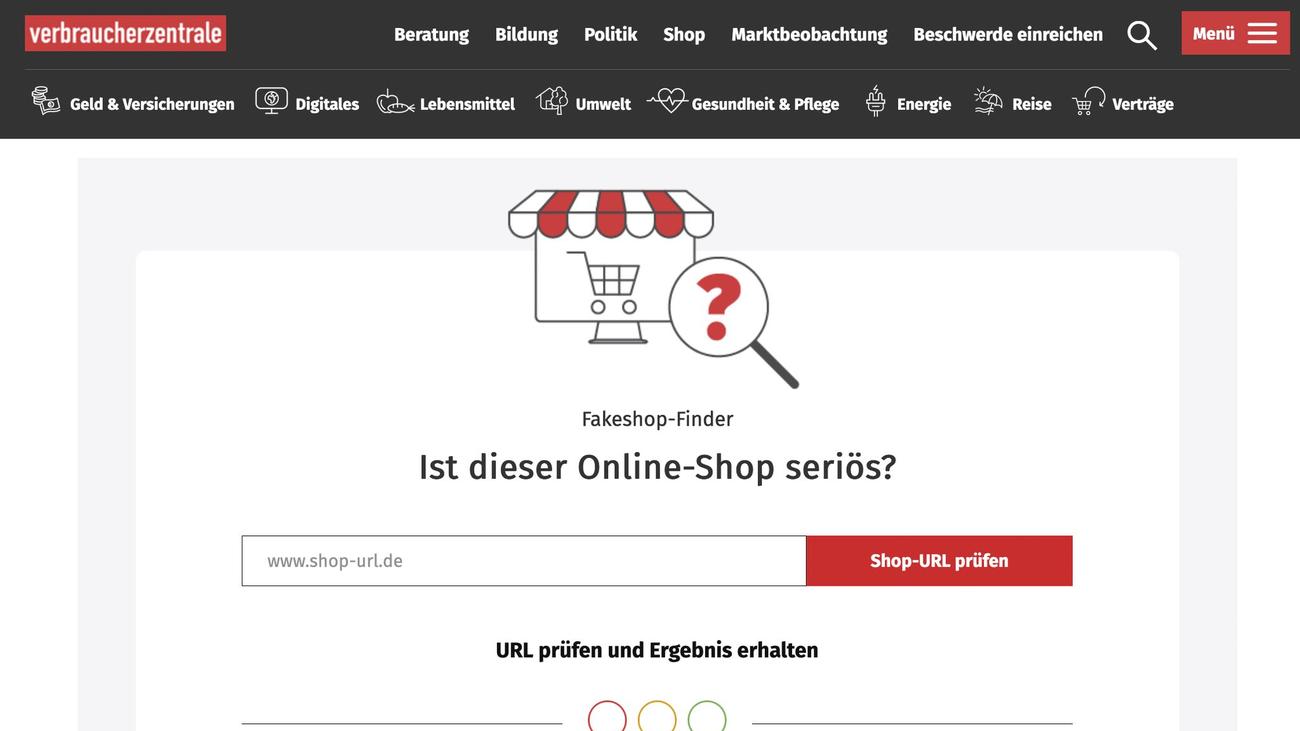The height and width of the screenshot is (731, 1300).
Task: Click the Gesundheit & Pflege heartbeat icon
Action: [667, 101]
